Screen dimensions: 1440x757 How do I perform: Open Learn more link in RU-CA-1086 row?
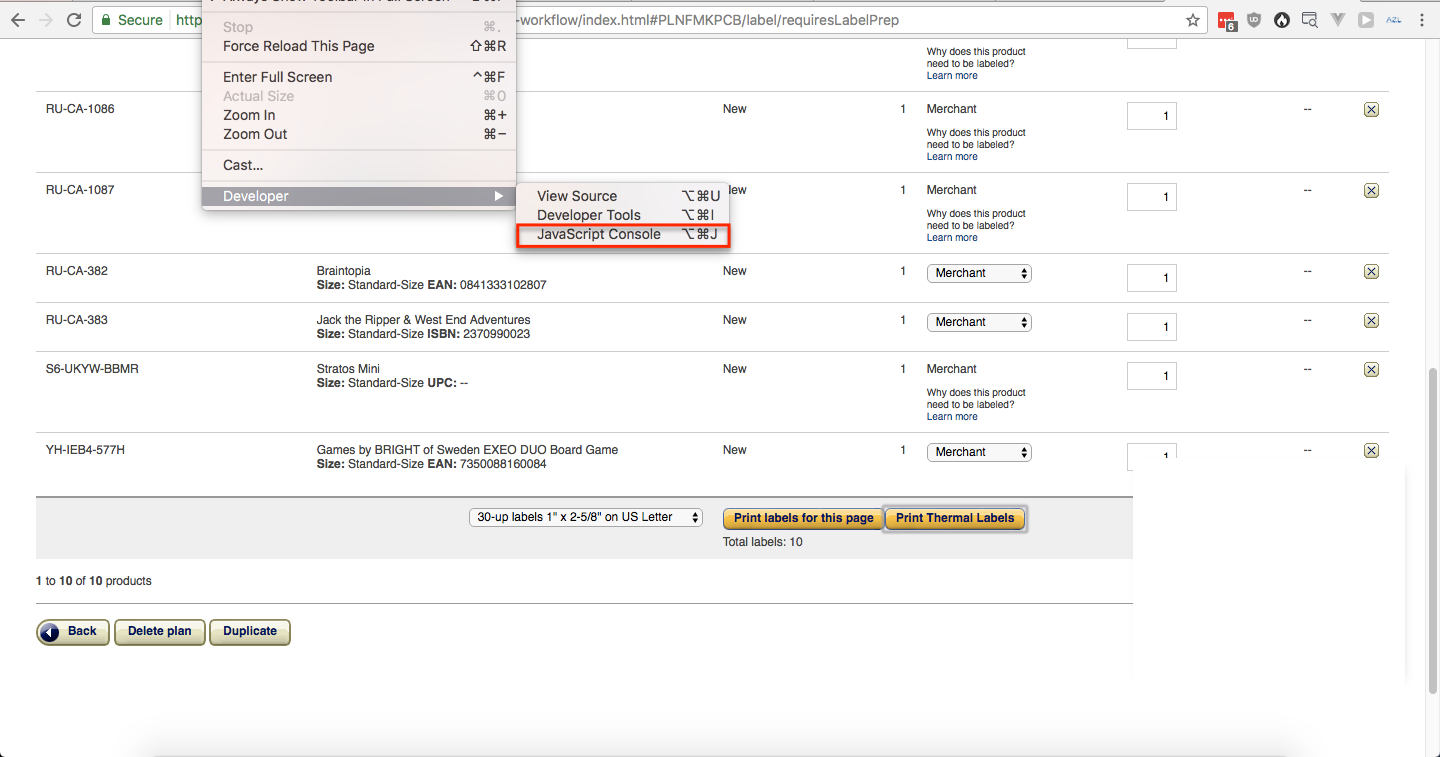pyautogui.click(x=952, y=157)
